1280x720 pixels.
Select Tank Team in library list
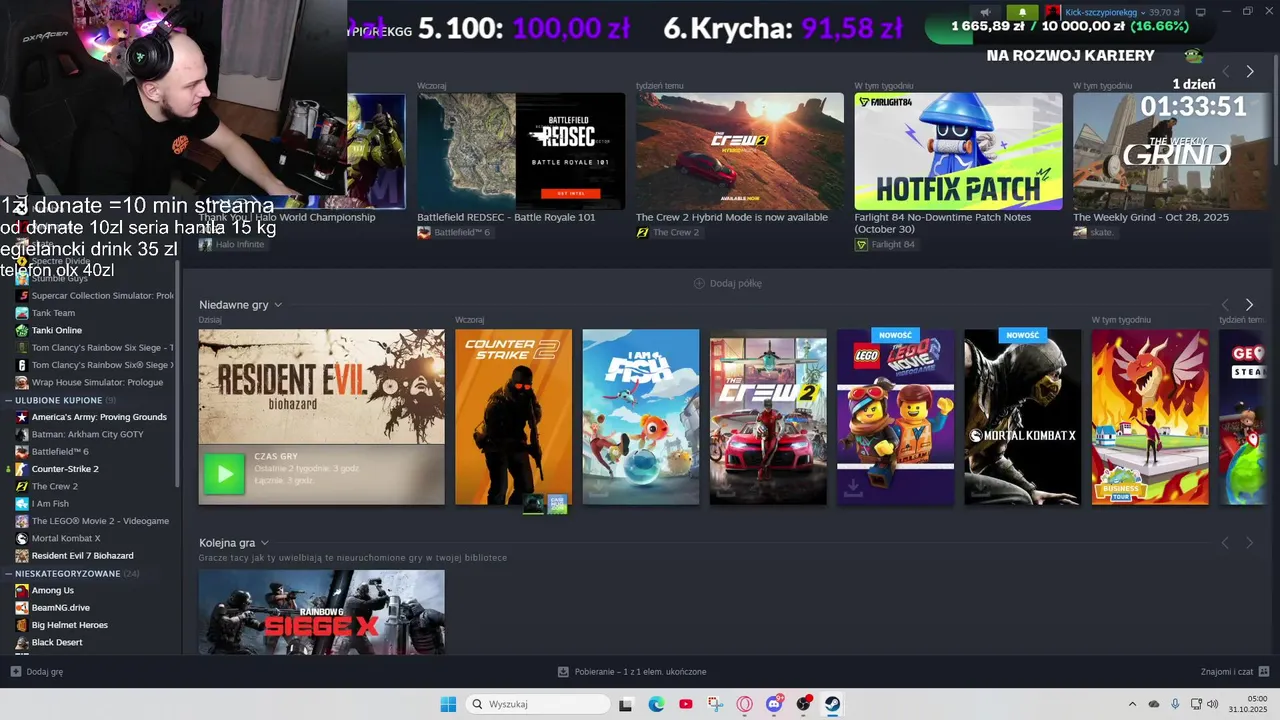tap(53, 313)
